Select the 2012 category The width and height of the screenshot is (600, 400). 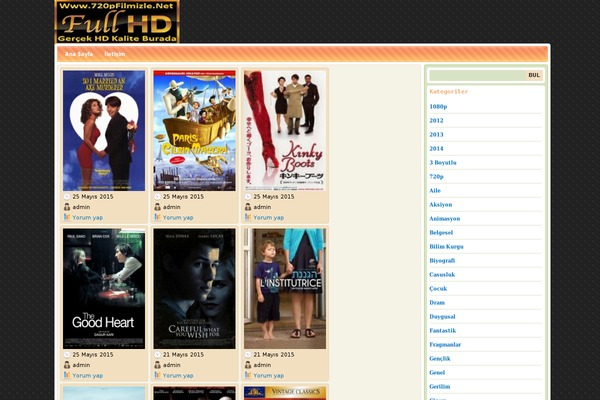point(436,121)
